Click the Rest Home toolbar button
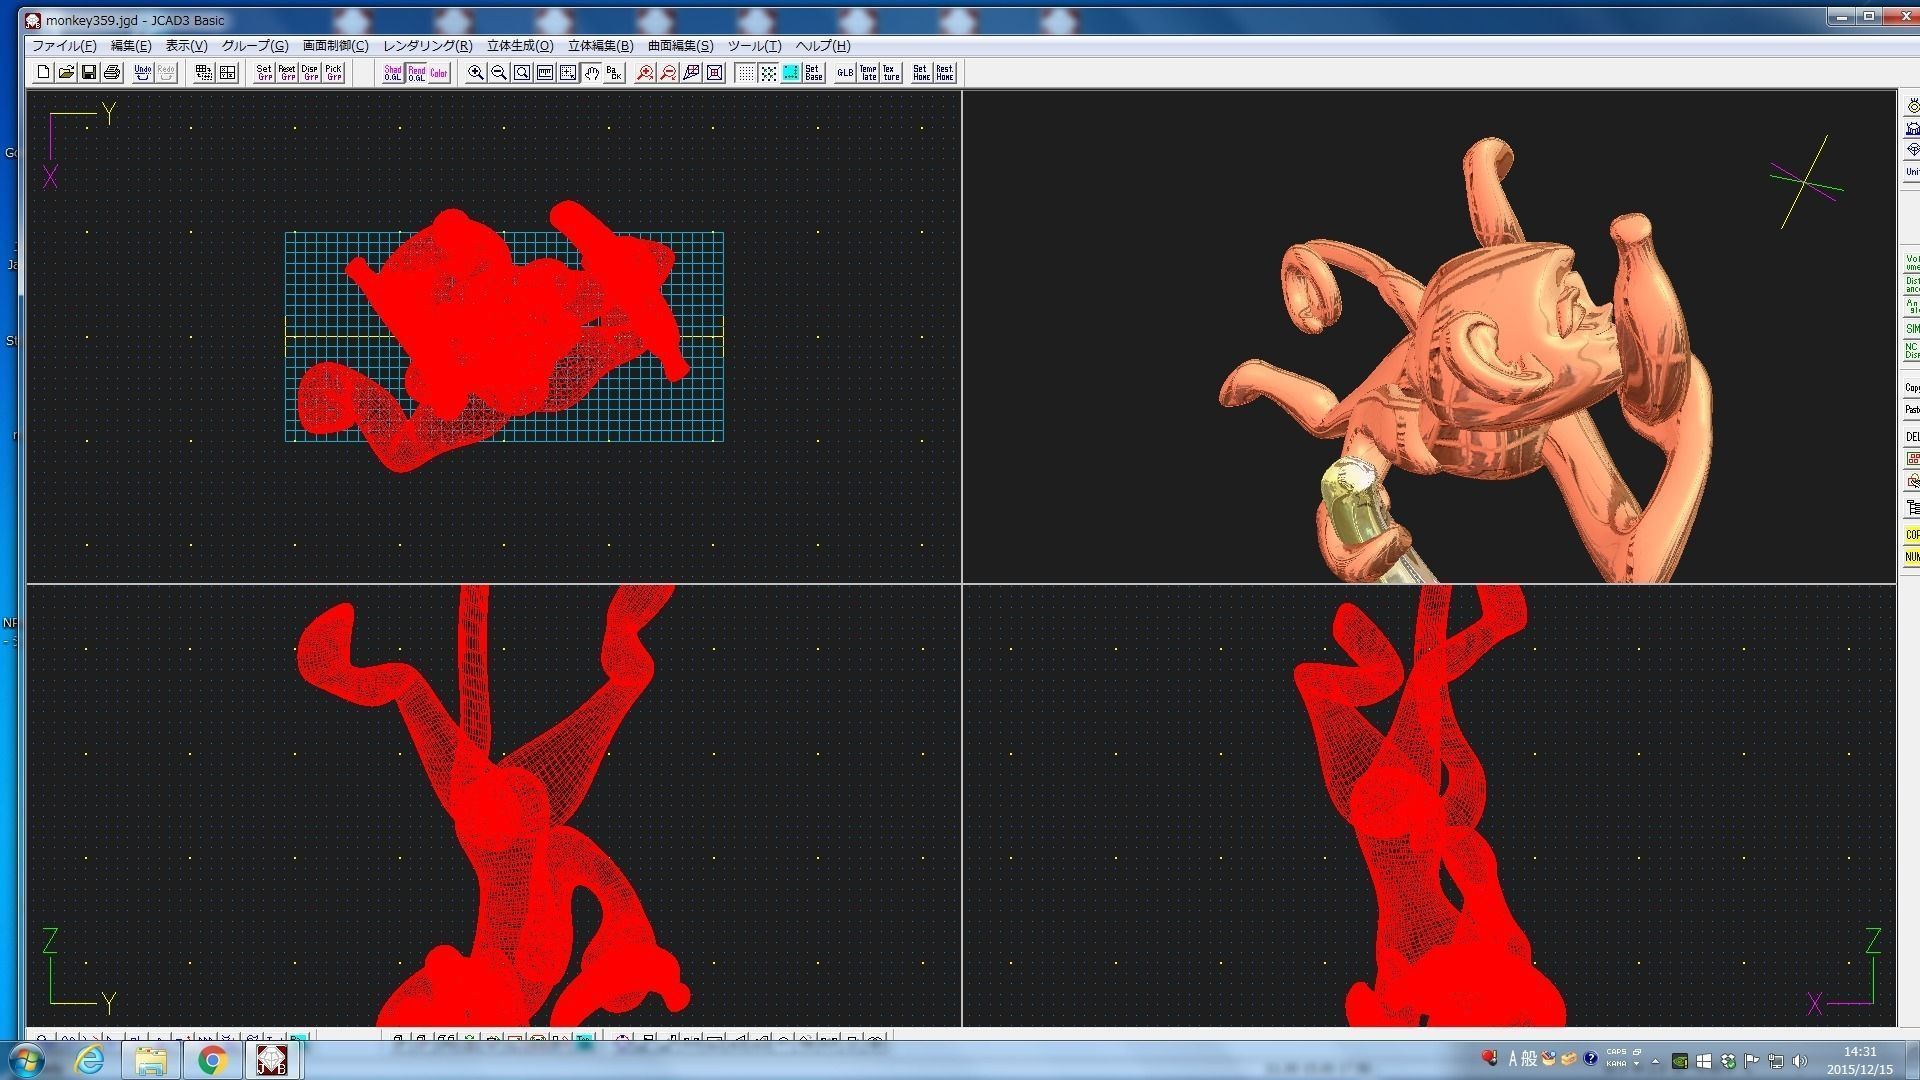 click(944, 72)
